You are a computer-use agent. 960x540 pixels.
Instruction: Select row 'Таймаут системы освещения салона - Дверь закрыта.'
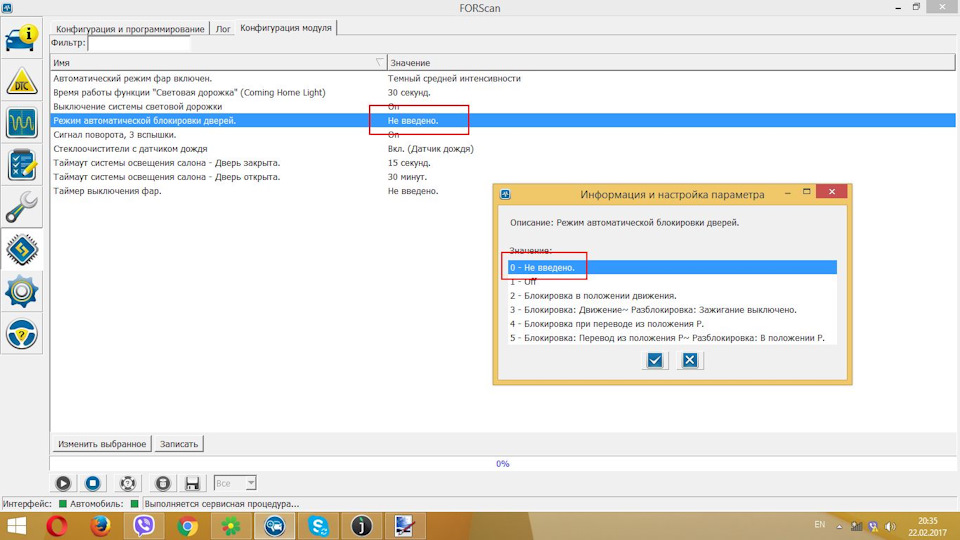(x=503, y=163)
